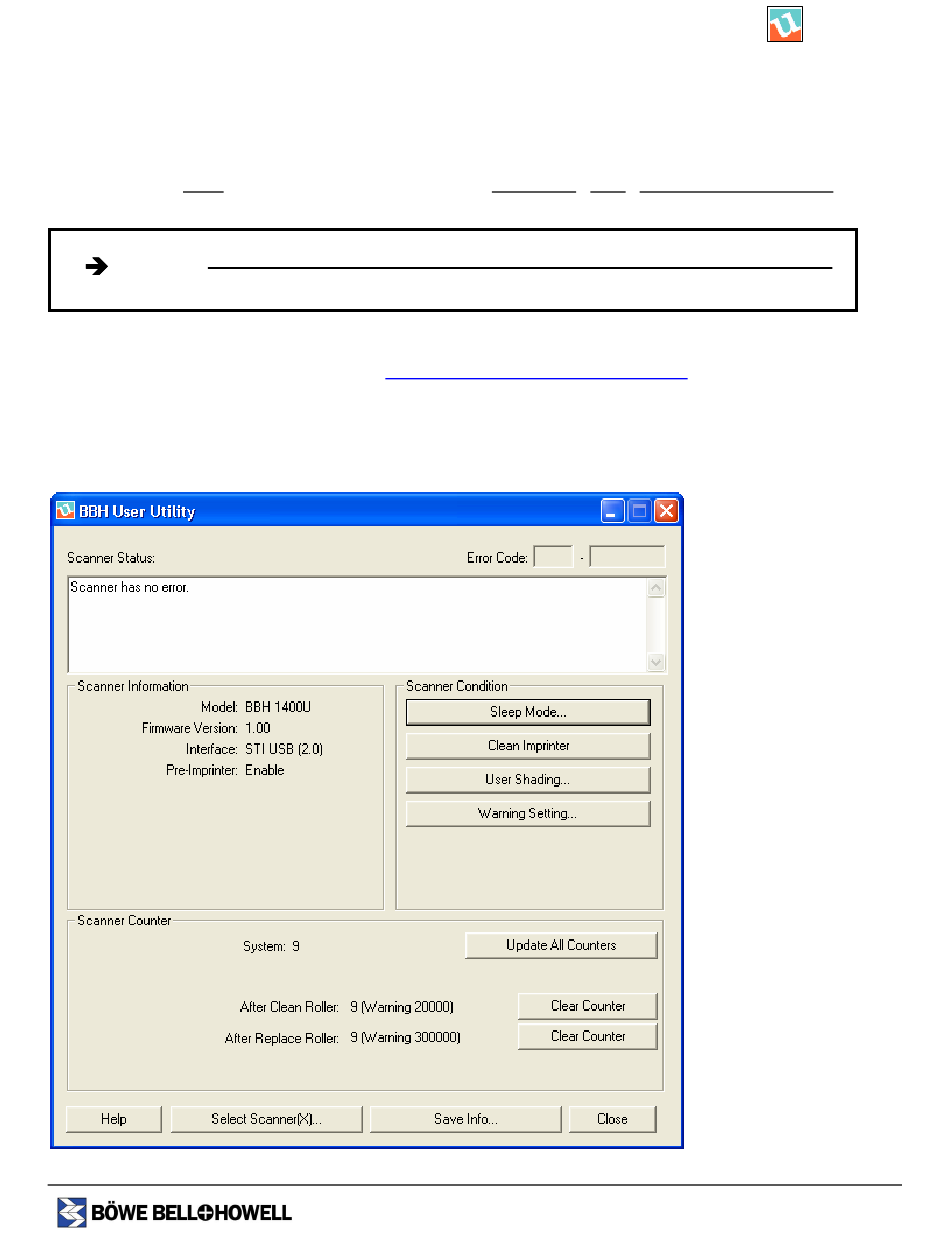Minimize the BBH User Utility window

(x=613, y=511)
